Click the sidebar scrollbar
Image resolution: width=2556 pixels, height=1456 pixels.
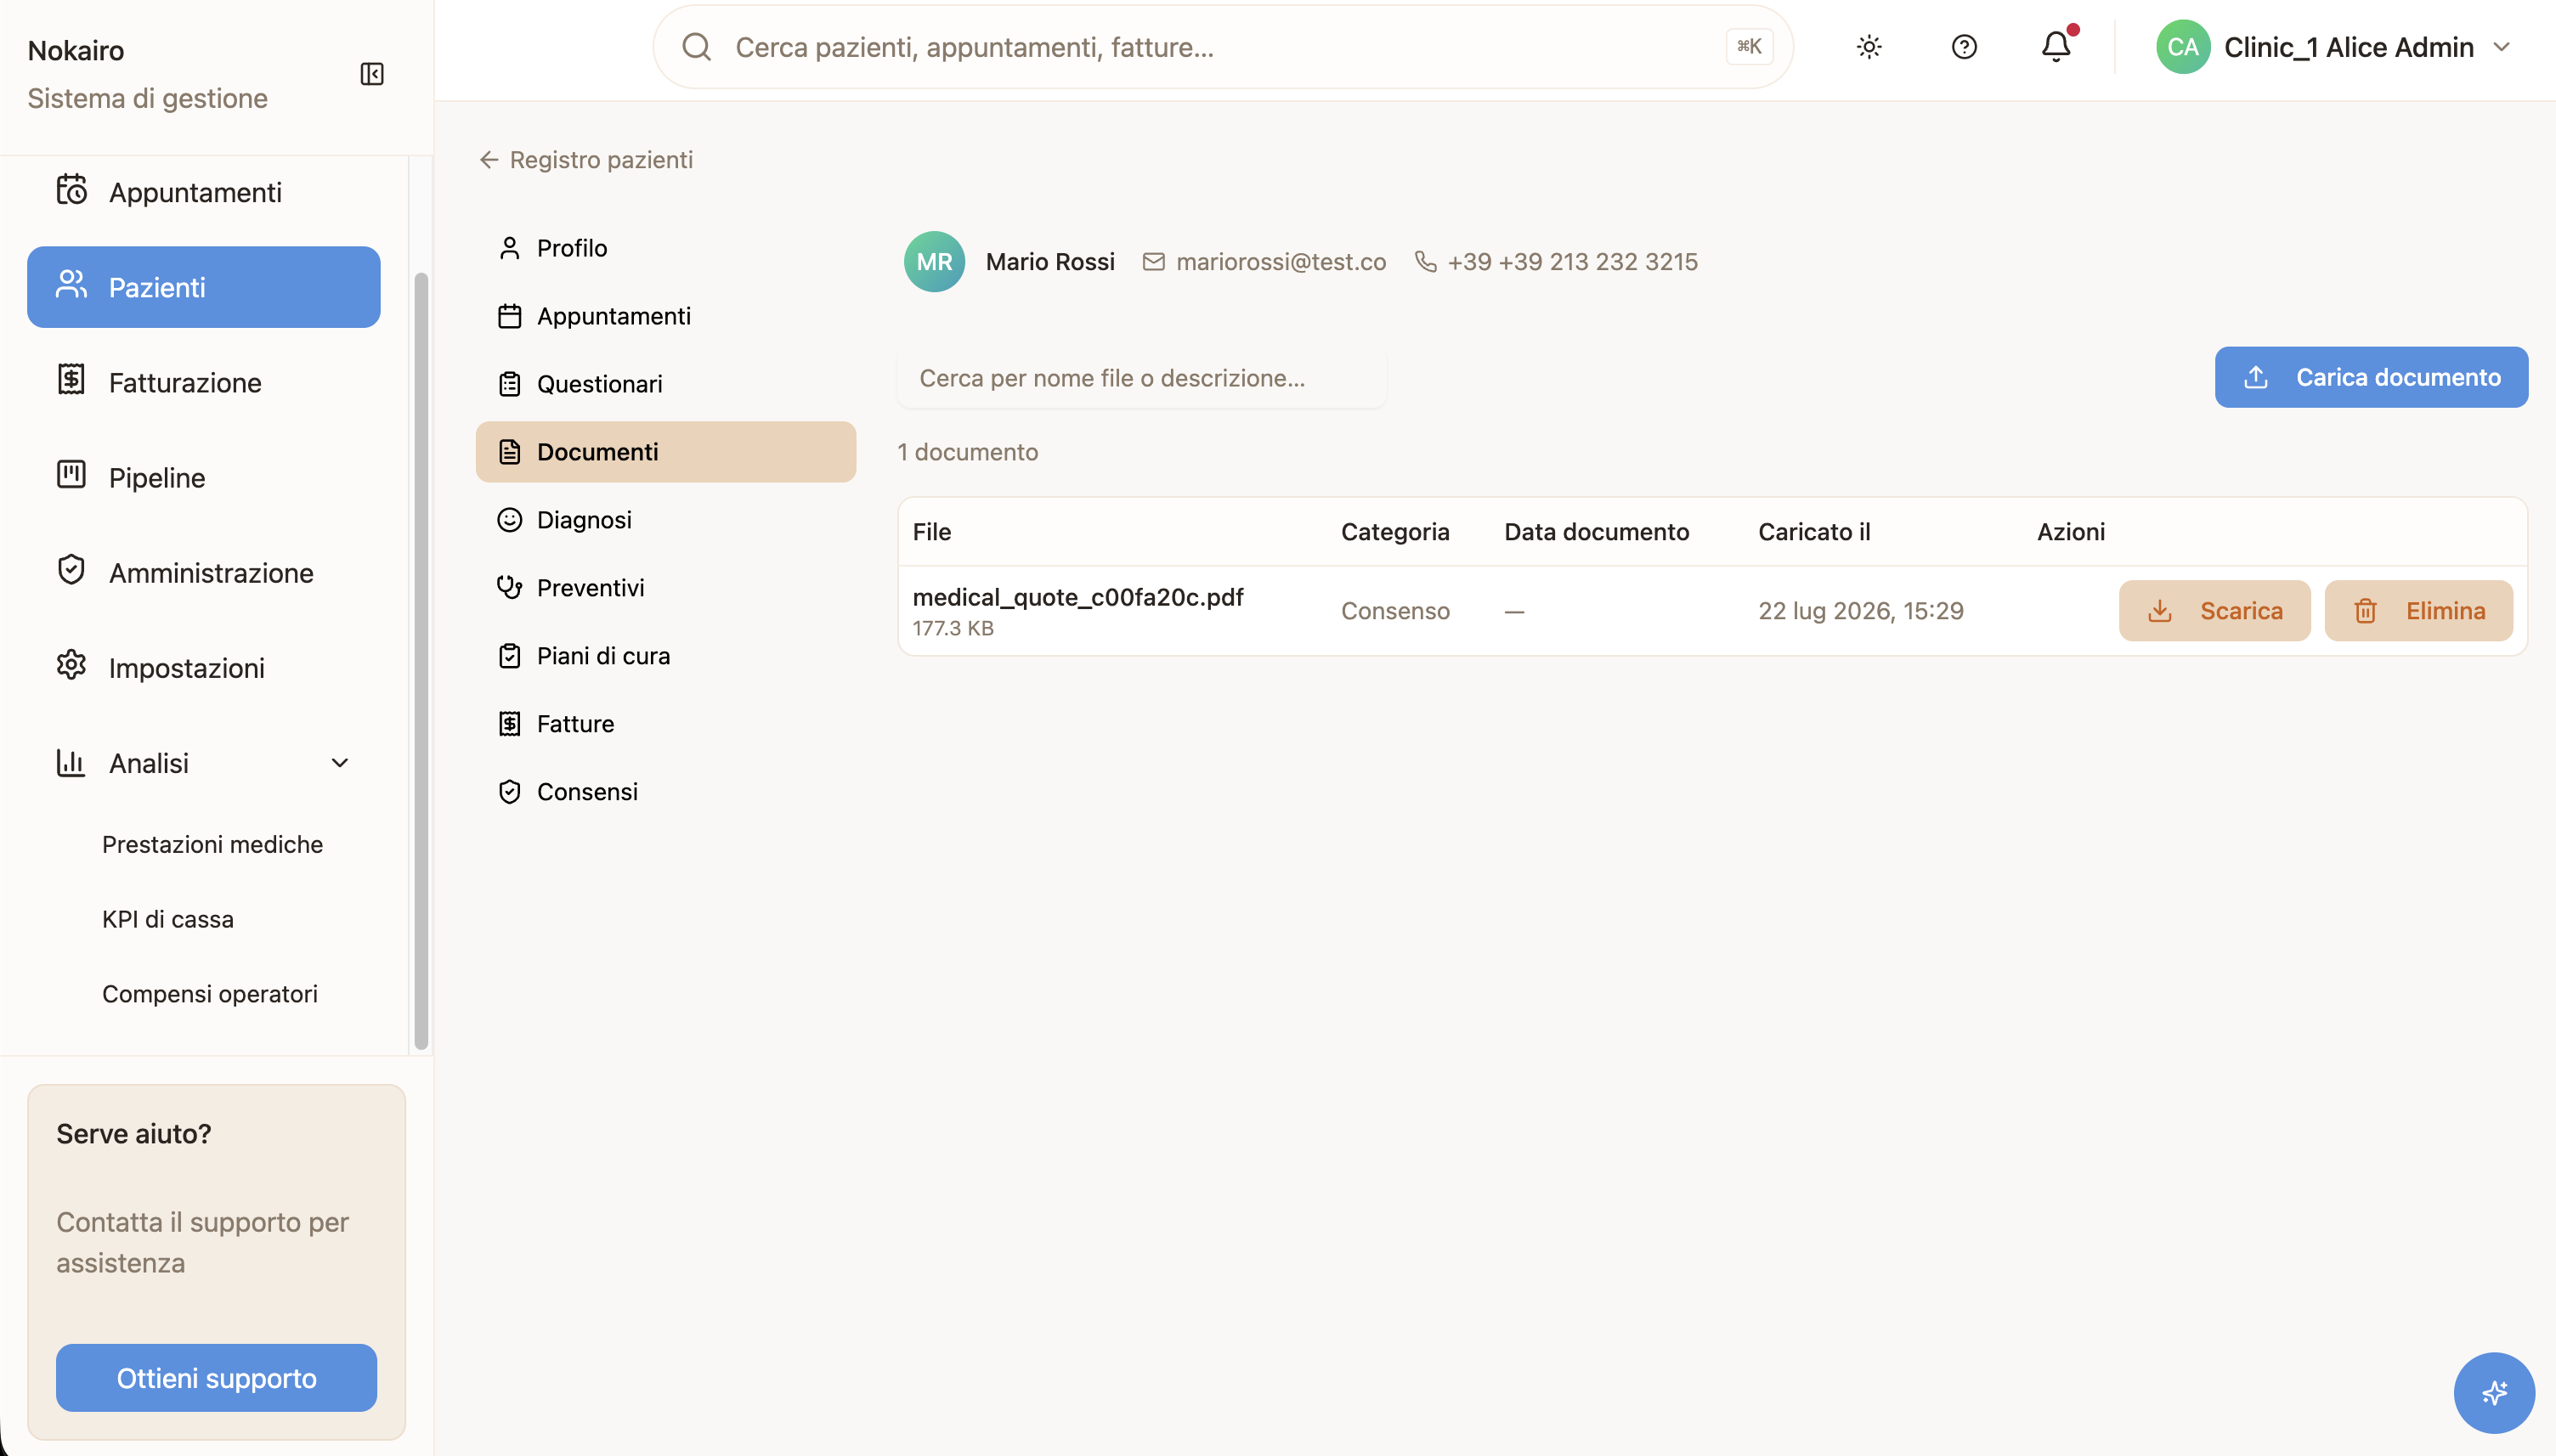tap(421, 660)
